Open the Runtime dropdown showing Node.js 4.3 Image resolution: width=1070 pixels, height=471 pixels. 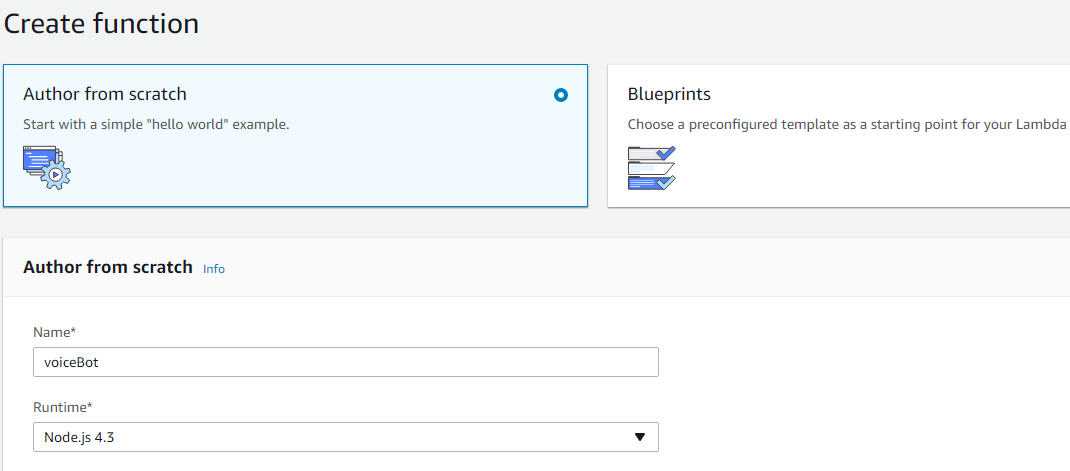pyautogui.click(x=346, y=437)
